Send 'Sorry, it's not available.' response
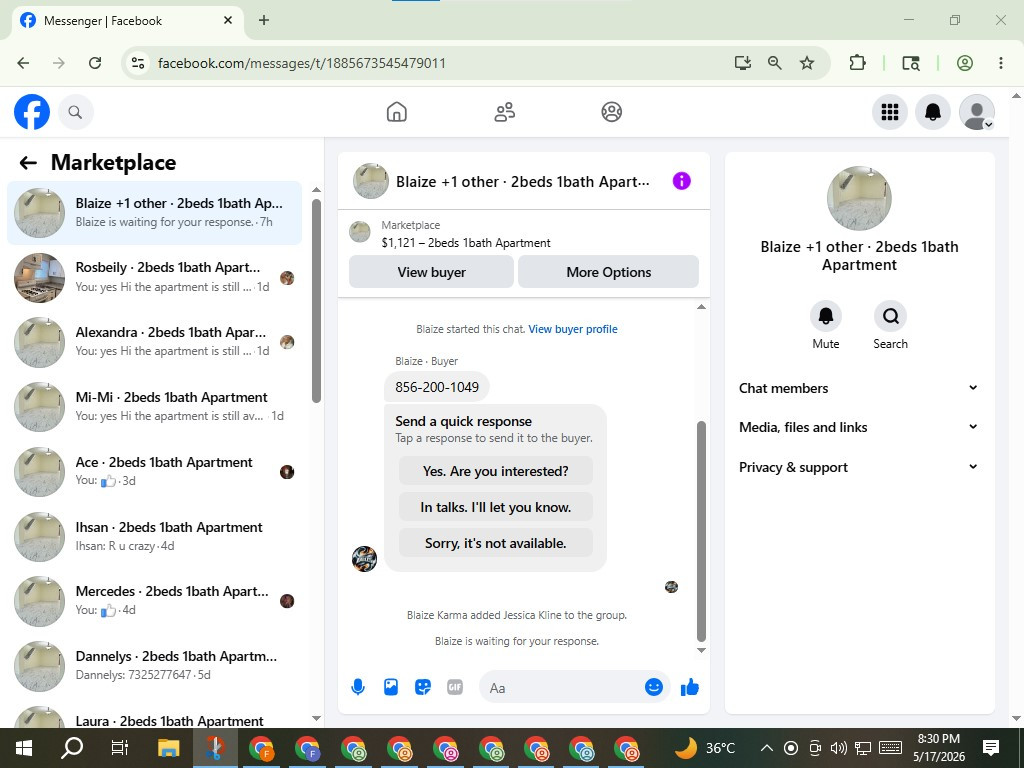Screen dimensions: 1024x768 (496, 543)
